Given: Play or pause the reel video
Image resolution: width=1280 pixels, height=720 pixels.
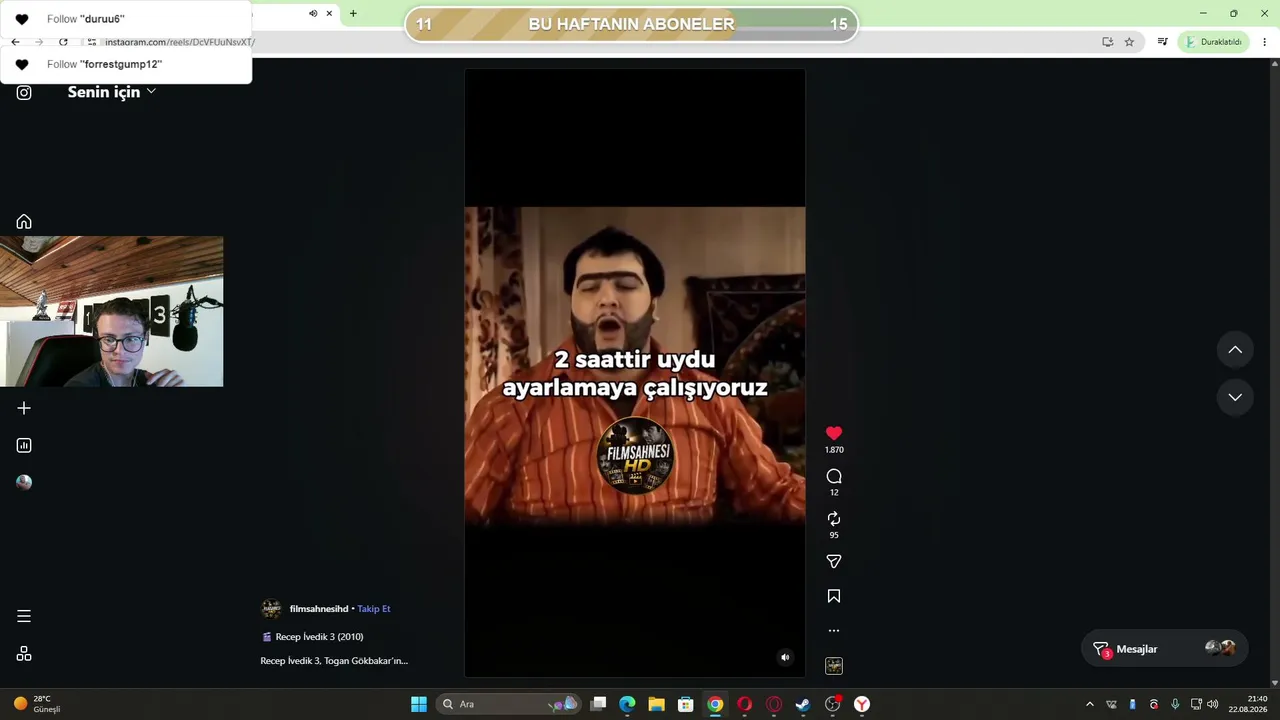Looking at the screenshot, I should tap(635, 372).
